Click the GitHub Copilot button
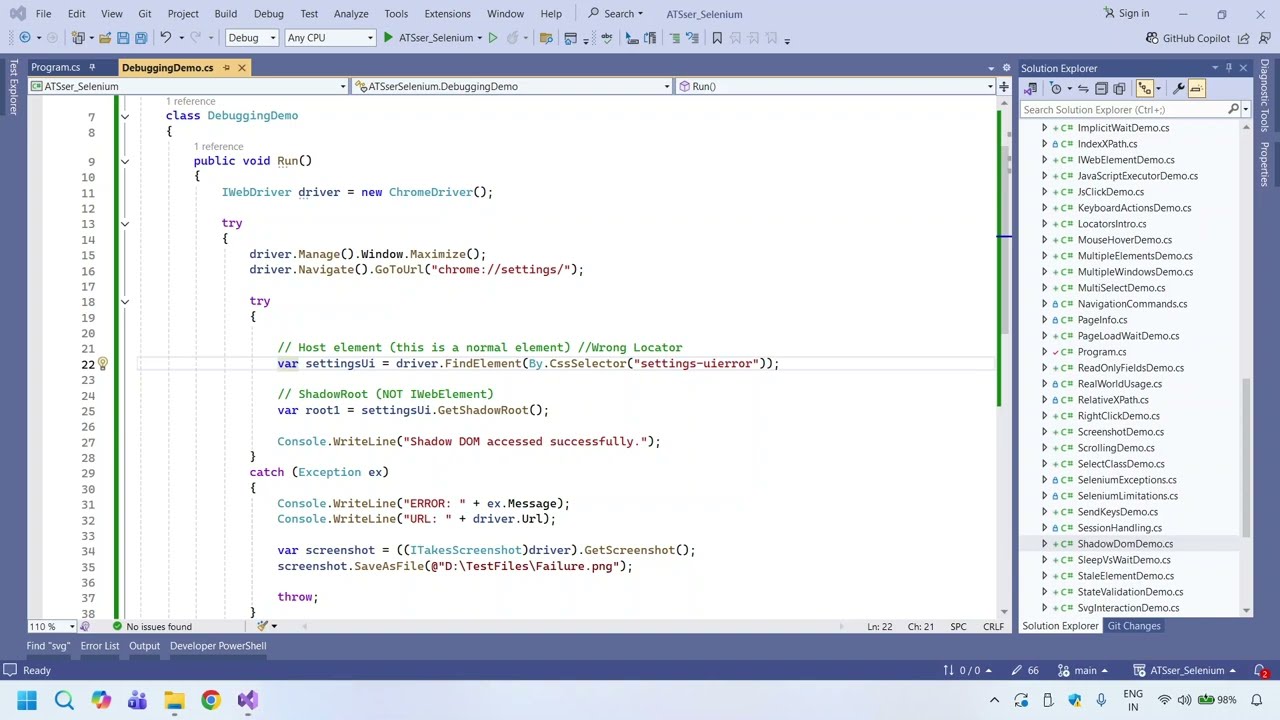 point(1188,38)
